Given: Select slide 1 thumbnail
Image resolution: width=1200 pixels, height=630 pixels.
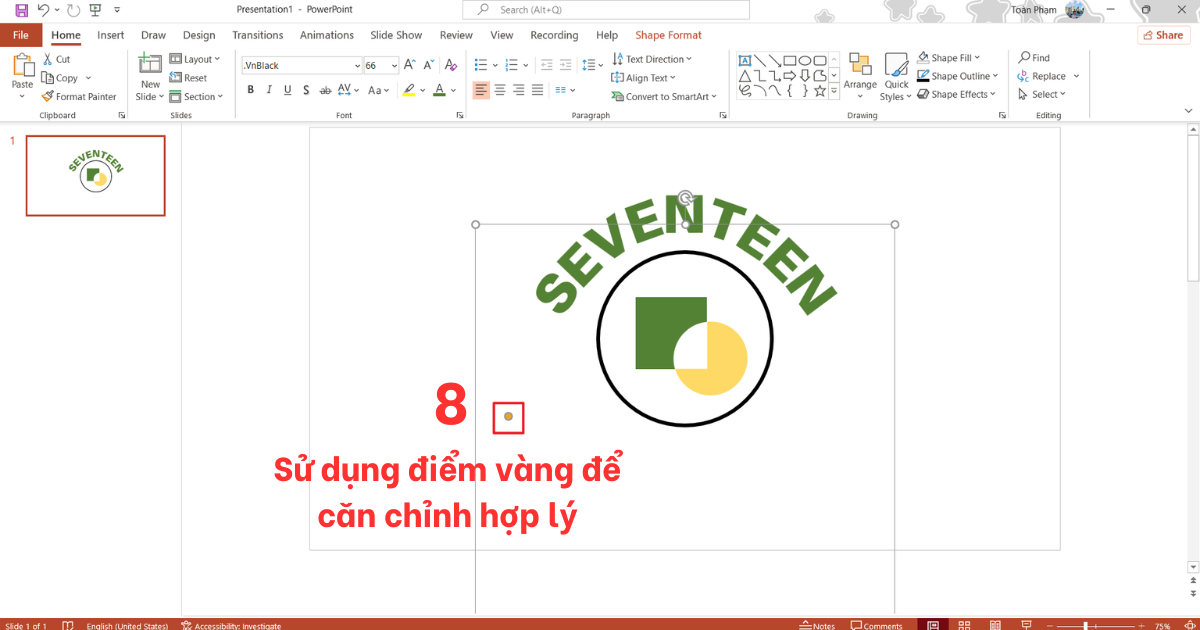Looking at the screenshot, I should click(95, 176).
